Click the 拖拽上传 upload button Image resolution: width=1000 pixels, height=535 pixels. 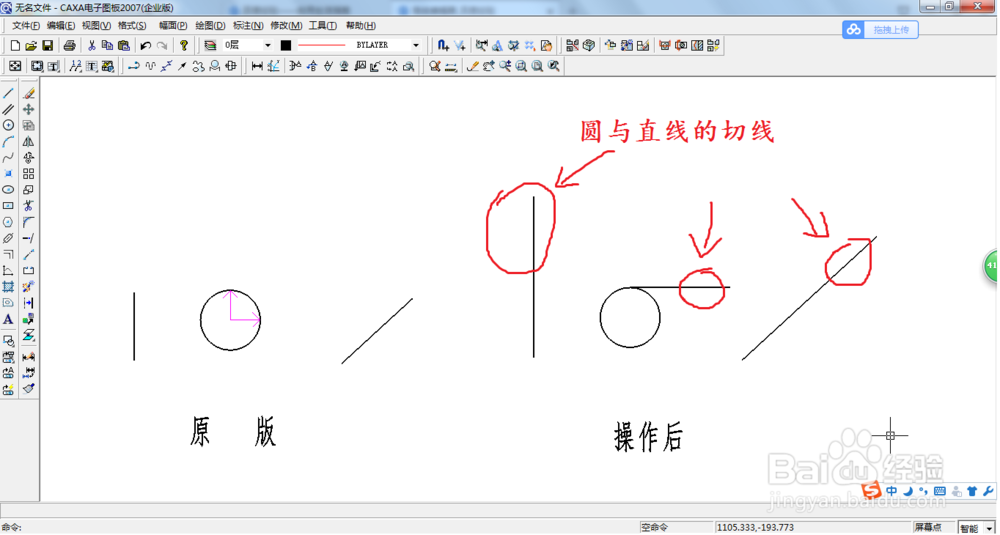click(x=880, y=29)
